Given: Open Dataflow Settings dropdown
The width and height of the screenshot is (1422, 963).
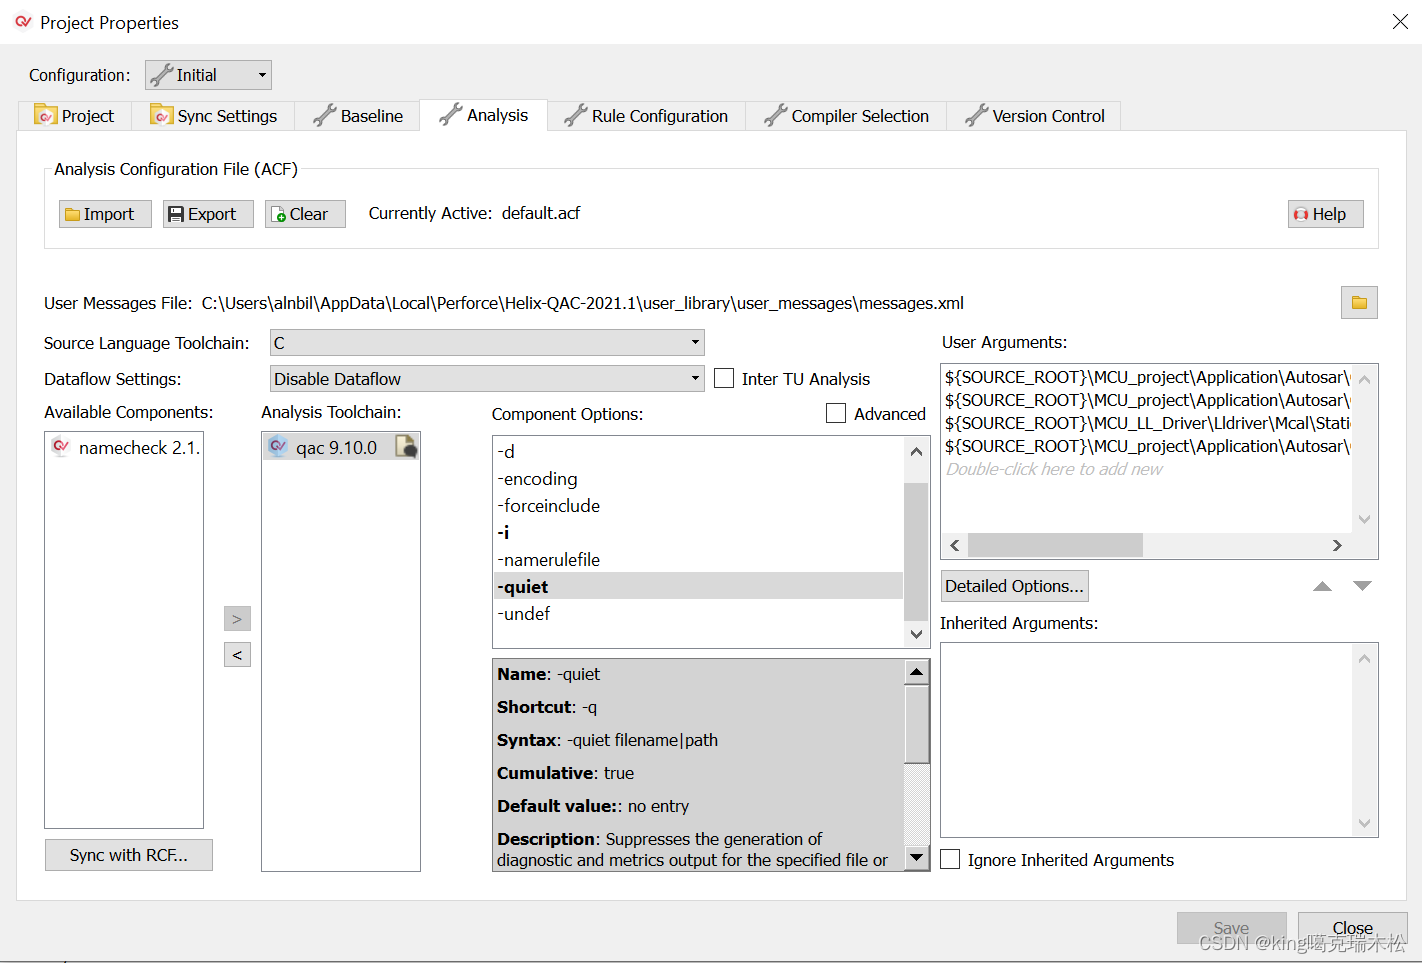Looking at the screenshot, I should tap(487, 379).
